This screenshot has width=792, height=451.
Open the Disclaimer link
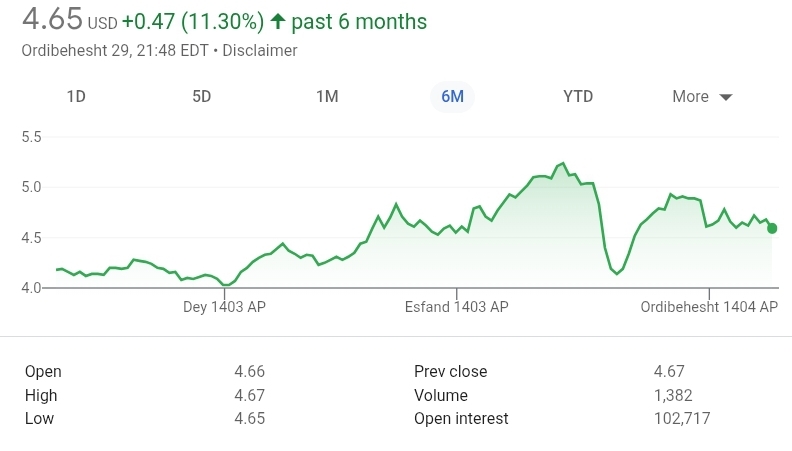coord(259,50)
